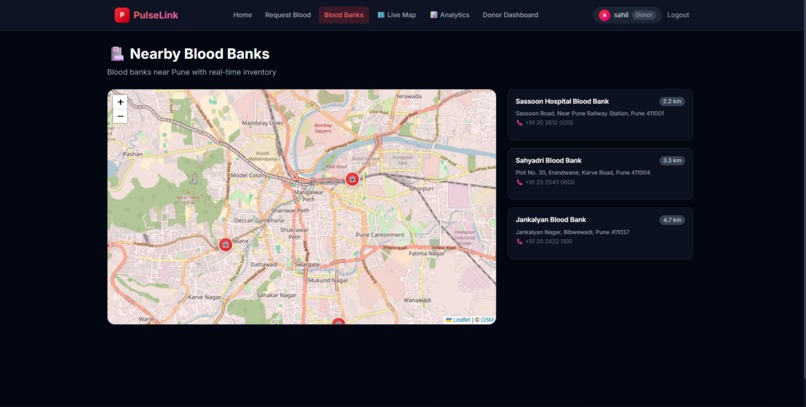
Task: Click the 3.3 km distance badge
Action: (x=672, y=161)
